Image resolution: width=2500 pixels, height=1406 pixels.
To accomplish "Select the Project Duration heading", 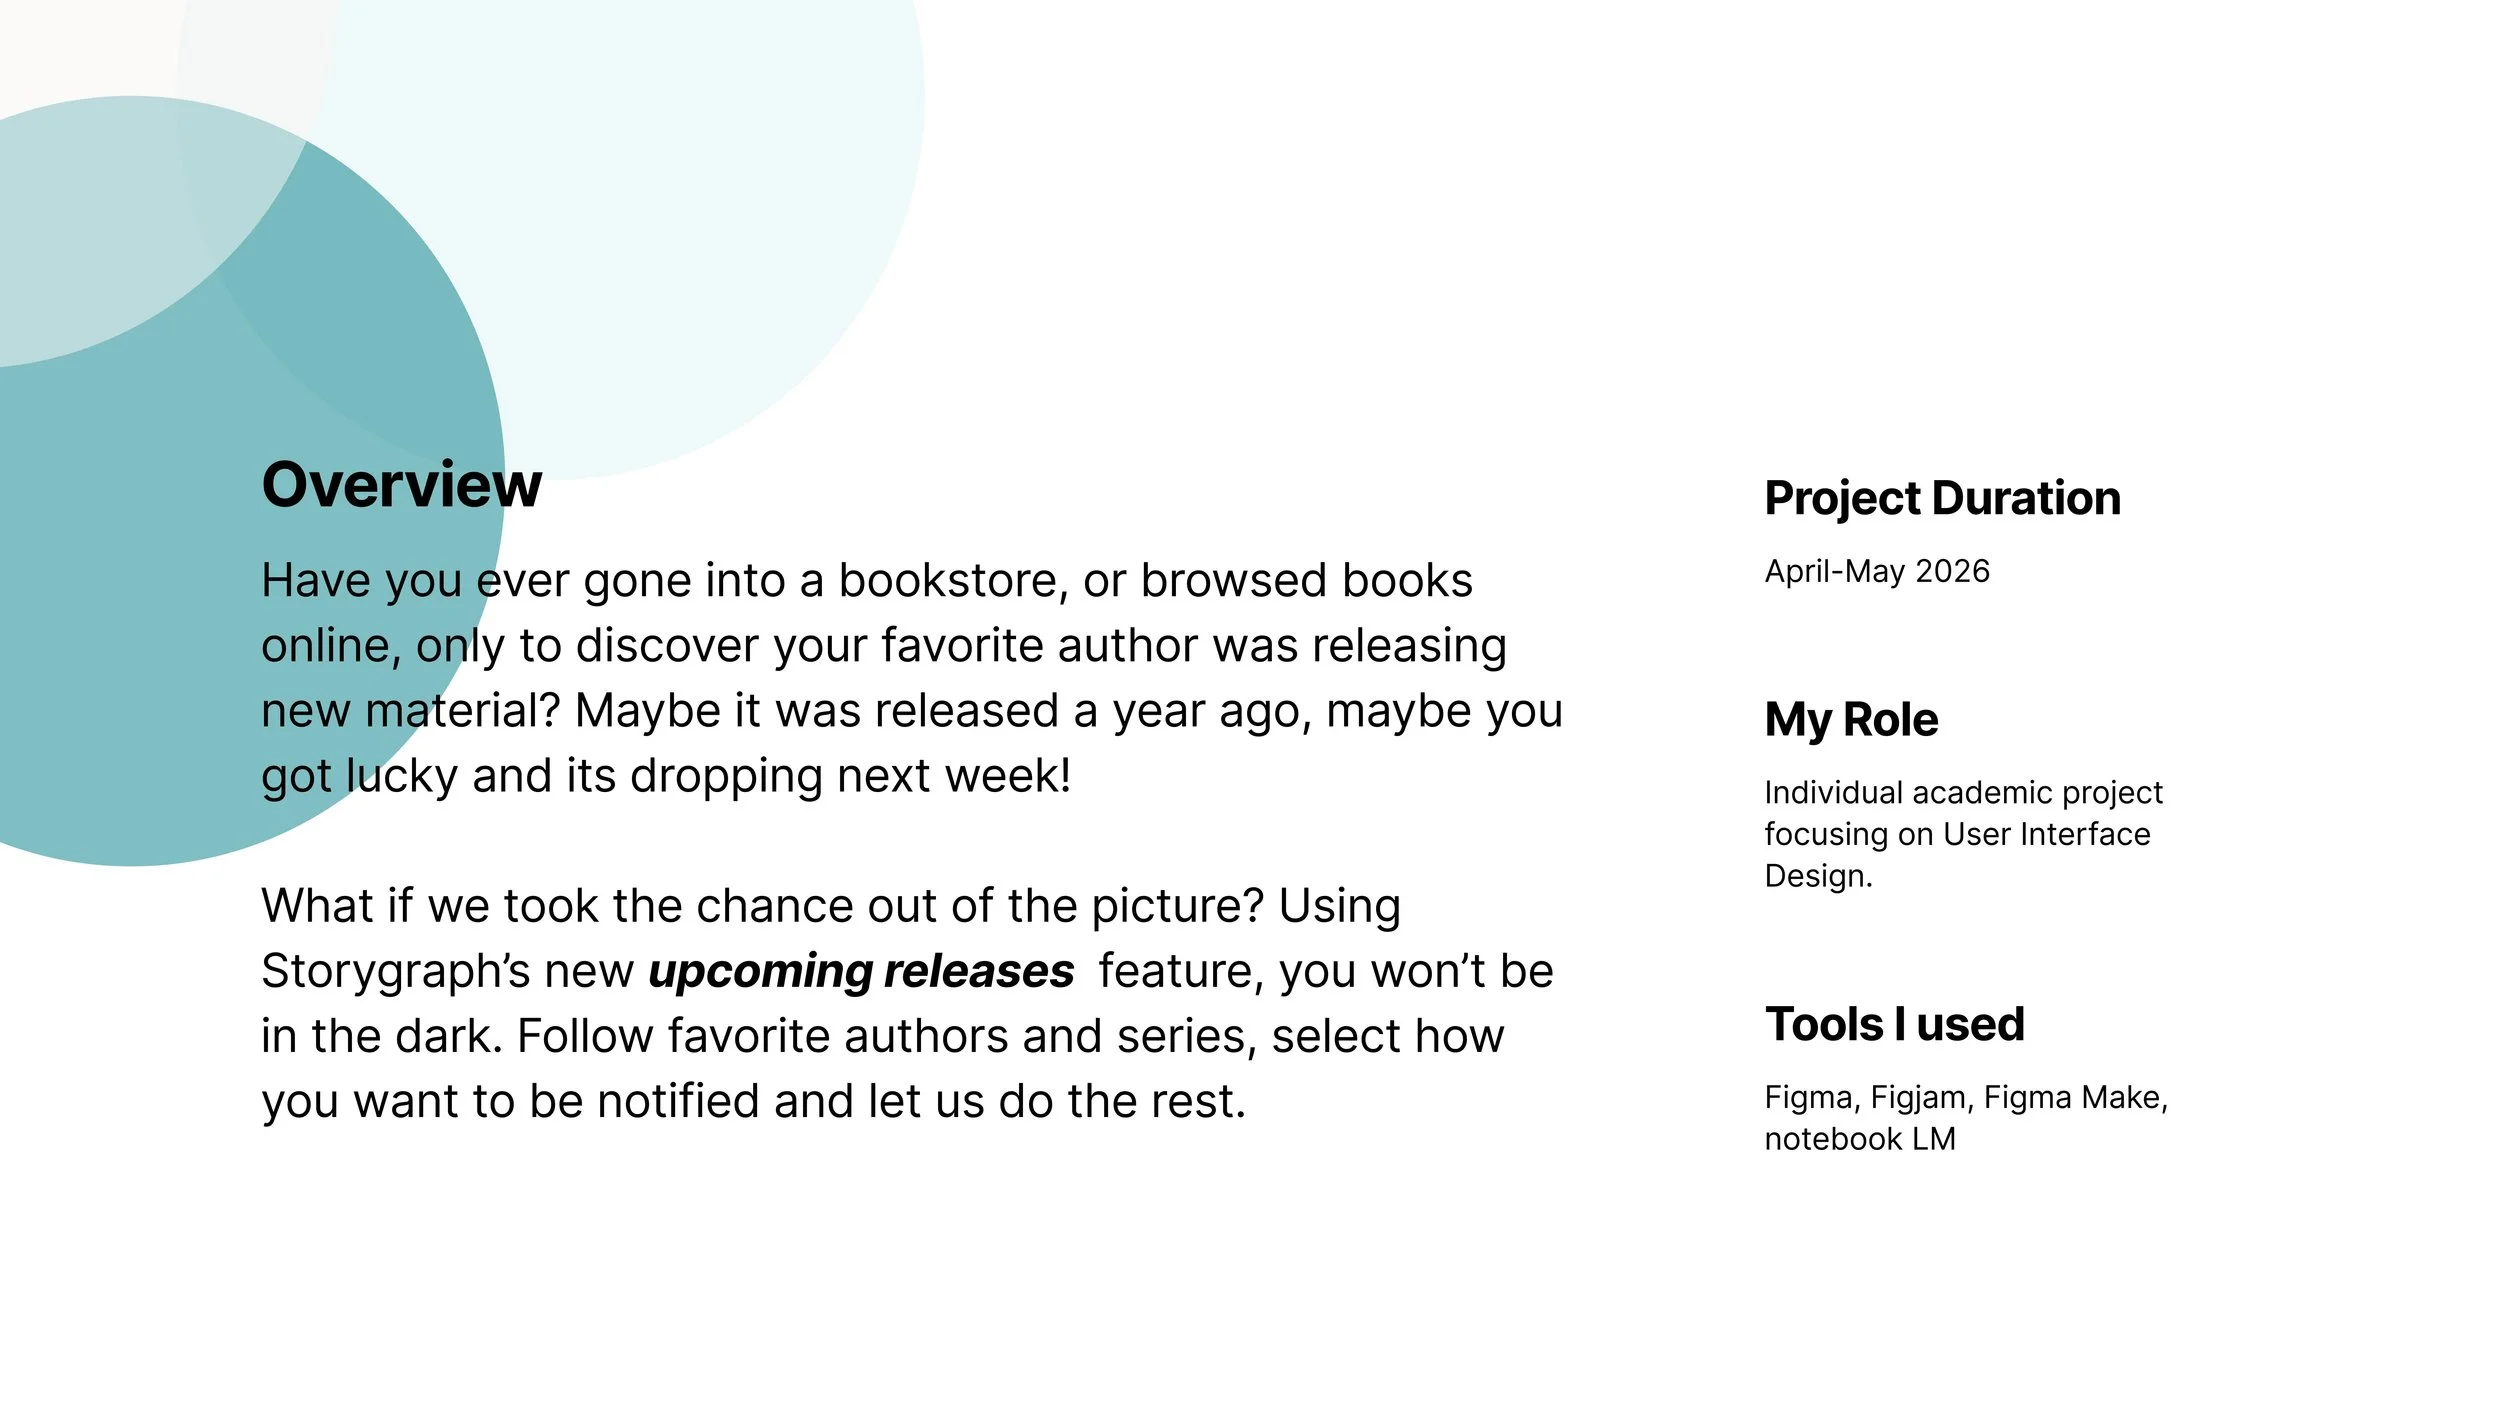I will 1942,498.
